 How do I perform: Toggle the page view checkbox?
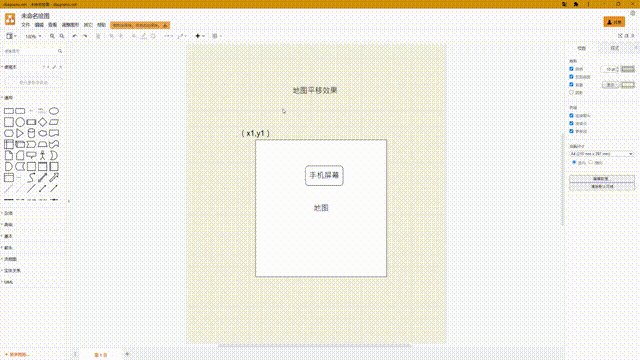(571, 77)
